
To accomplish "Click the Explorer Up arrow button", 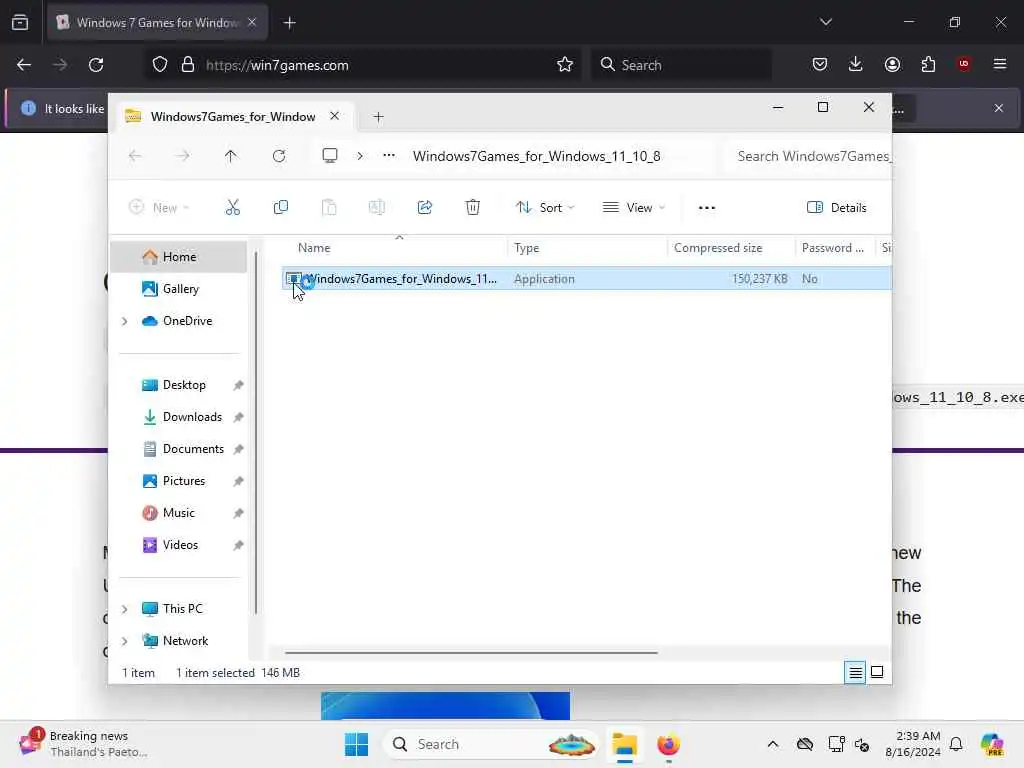I will tap(231, 156).
